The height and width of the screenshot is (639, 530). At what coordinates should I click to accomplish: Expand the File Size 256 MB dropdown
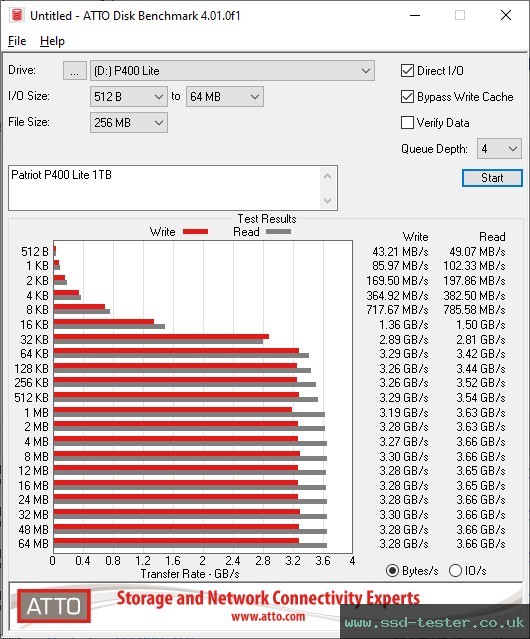pyautogui.click(x=129, y=123)
